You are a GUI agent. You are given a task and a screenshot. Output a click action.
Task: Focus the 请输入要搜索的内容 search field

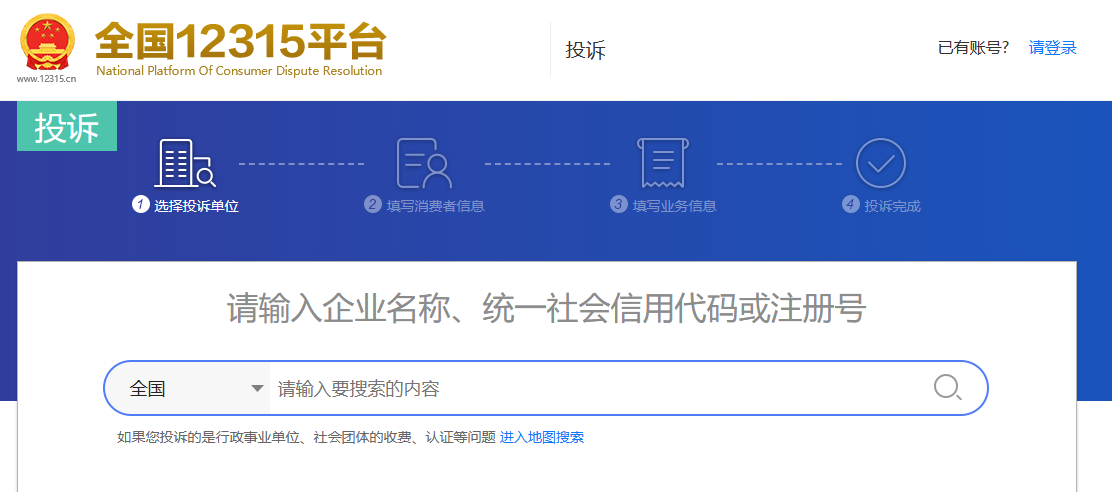599,388
